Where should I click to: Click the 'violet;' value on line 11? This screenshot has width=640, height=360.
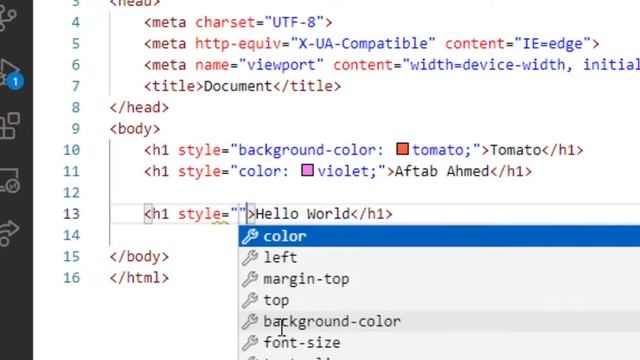tap(347, 171)
